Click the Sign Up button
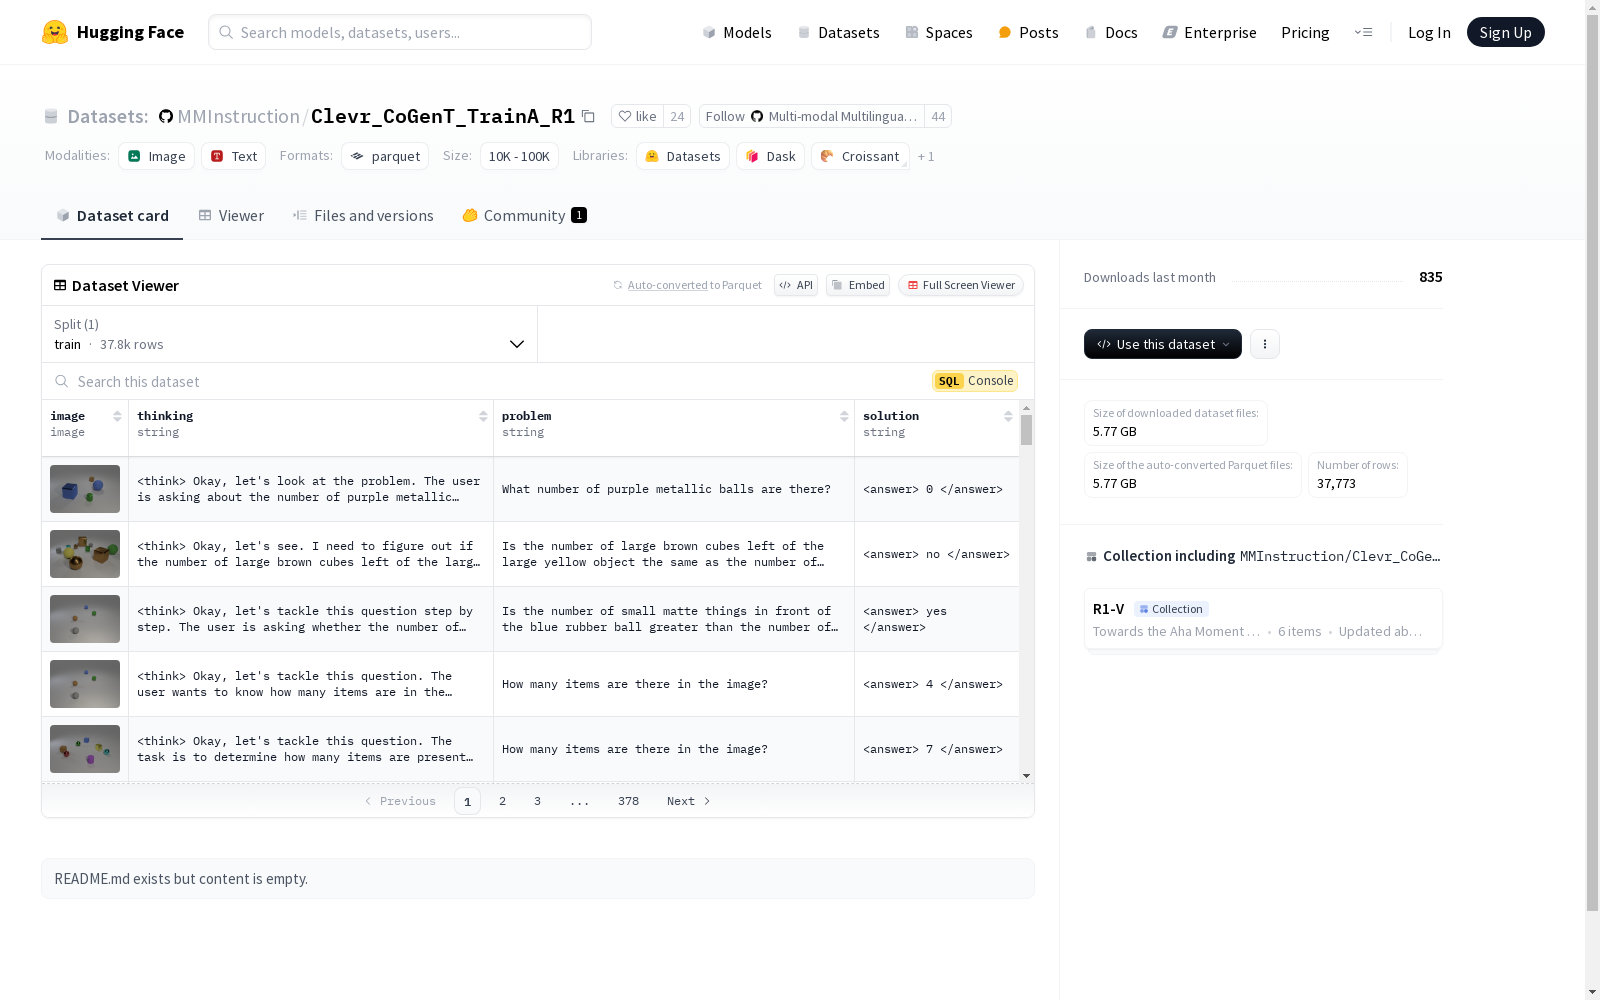This screenshot has width=1600, height=1000. click(1506, 32)
